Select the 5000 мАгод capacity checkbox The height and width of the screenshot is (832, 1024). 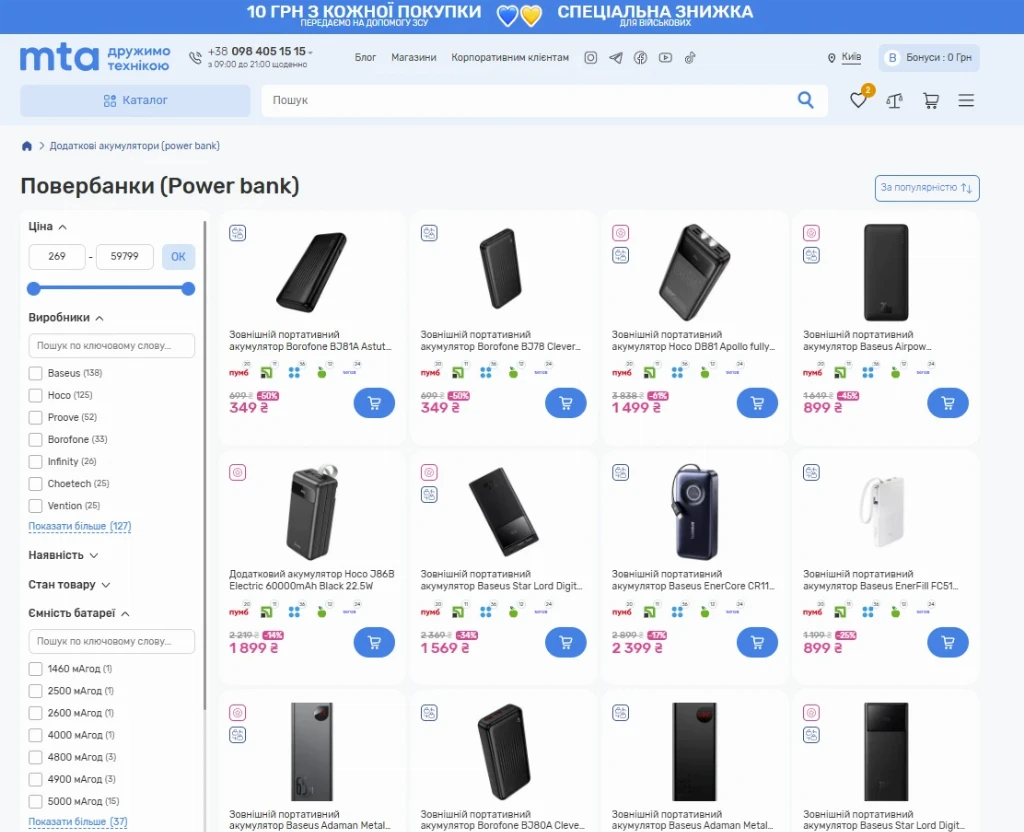(x=35, y=801)
